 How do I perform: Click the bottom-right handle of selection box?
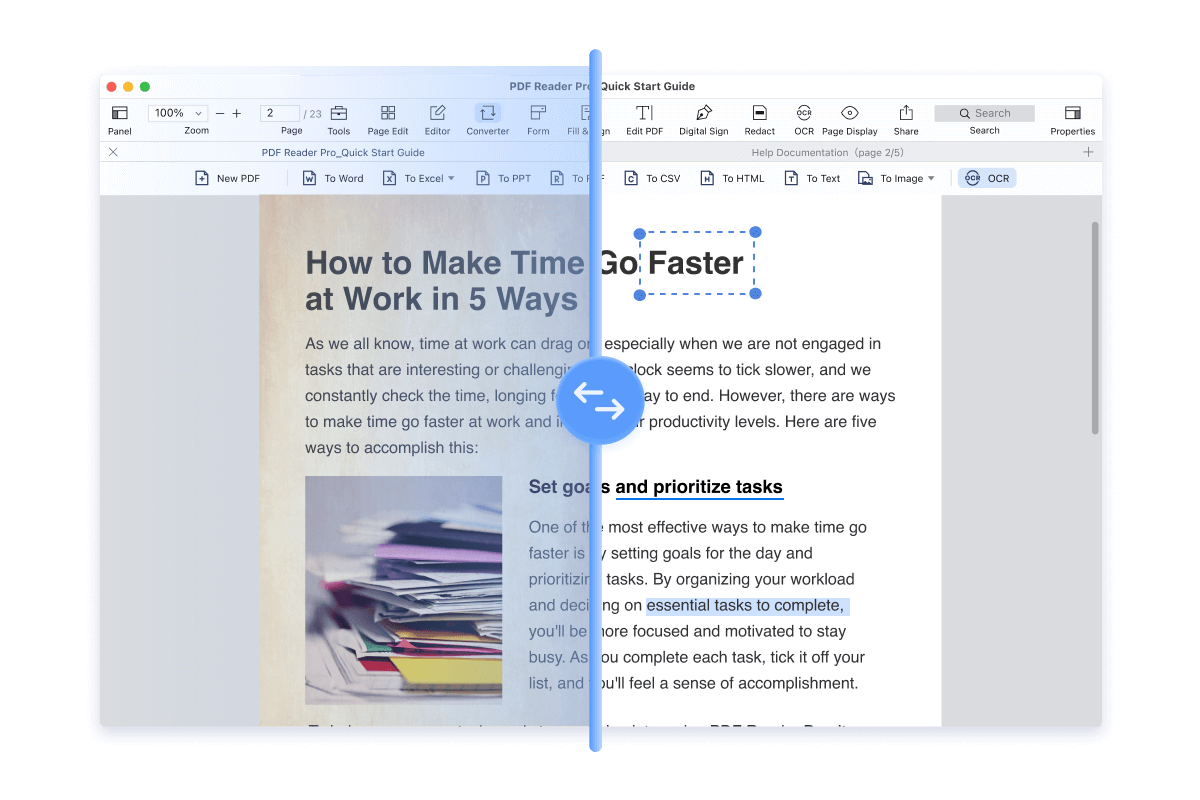point(755,293)
